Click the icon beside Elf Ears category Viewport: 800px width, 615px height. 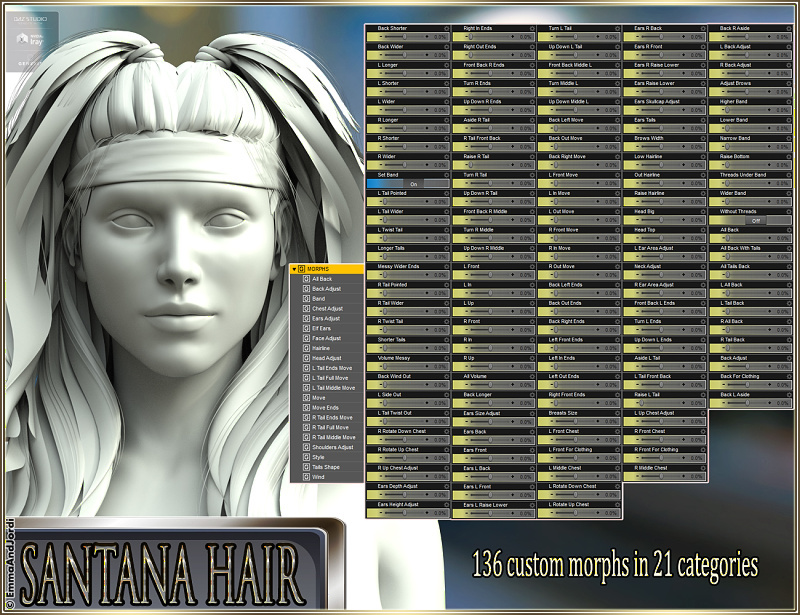[x=306, y=329]
